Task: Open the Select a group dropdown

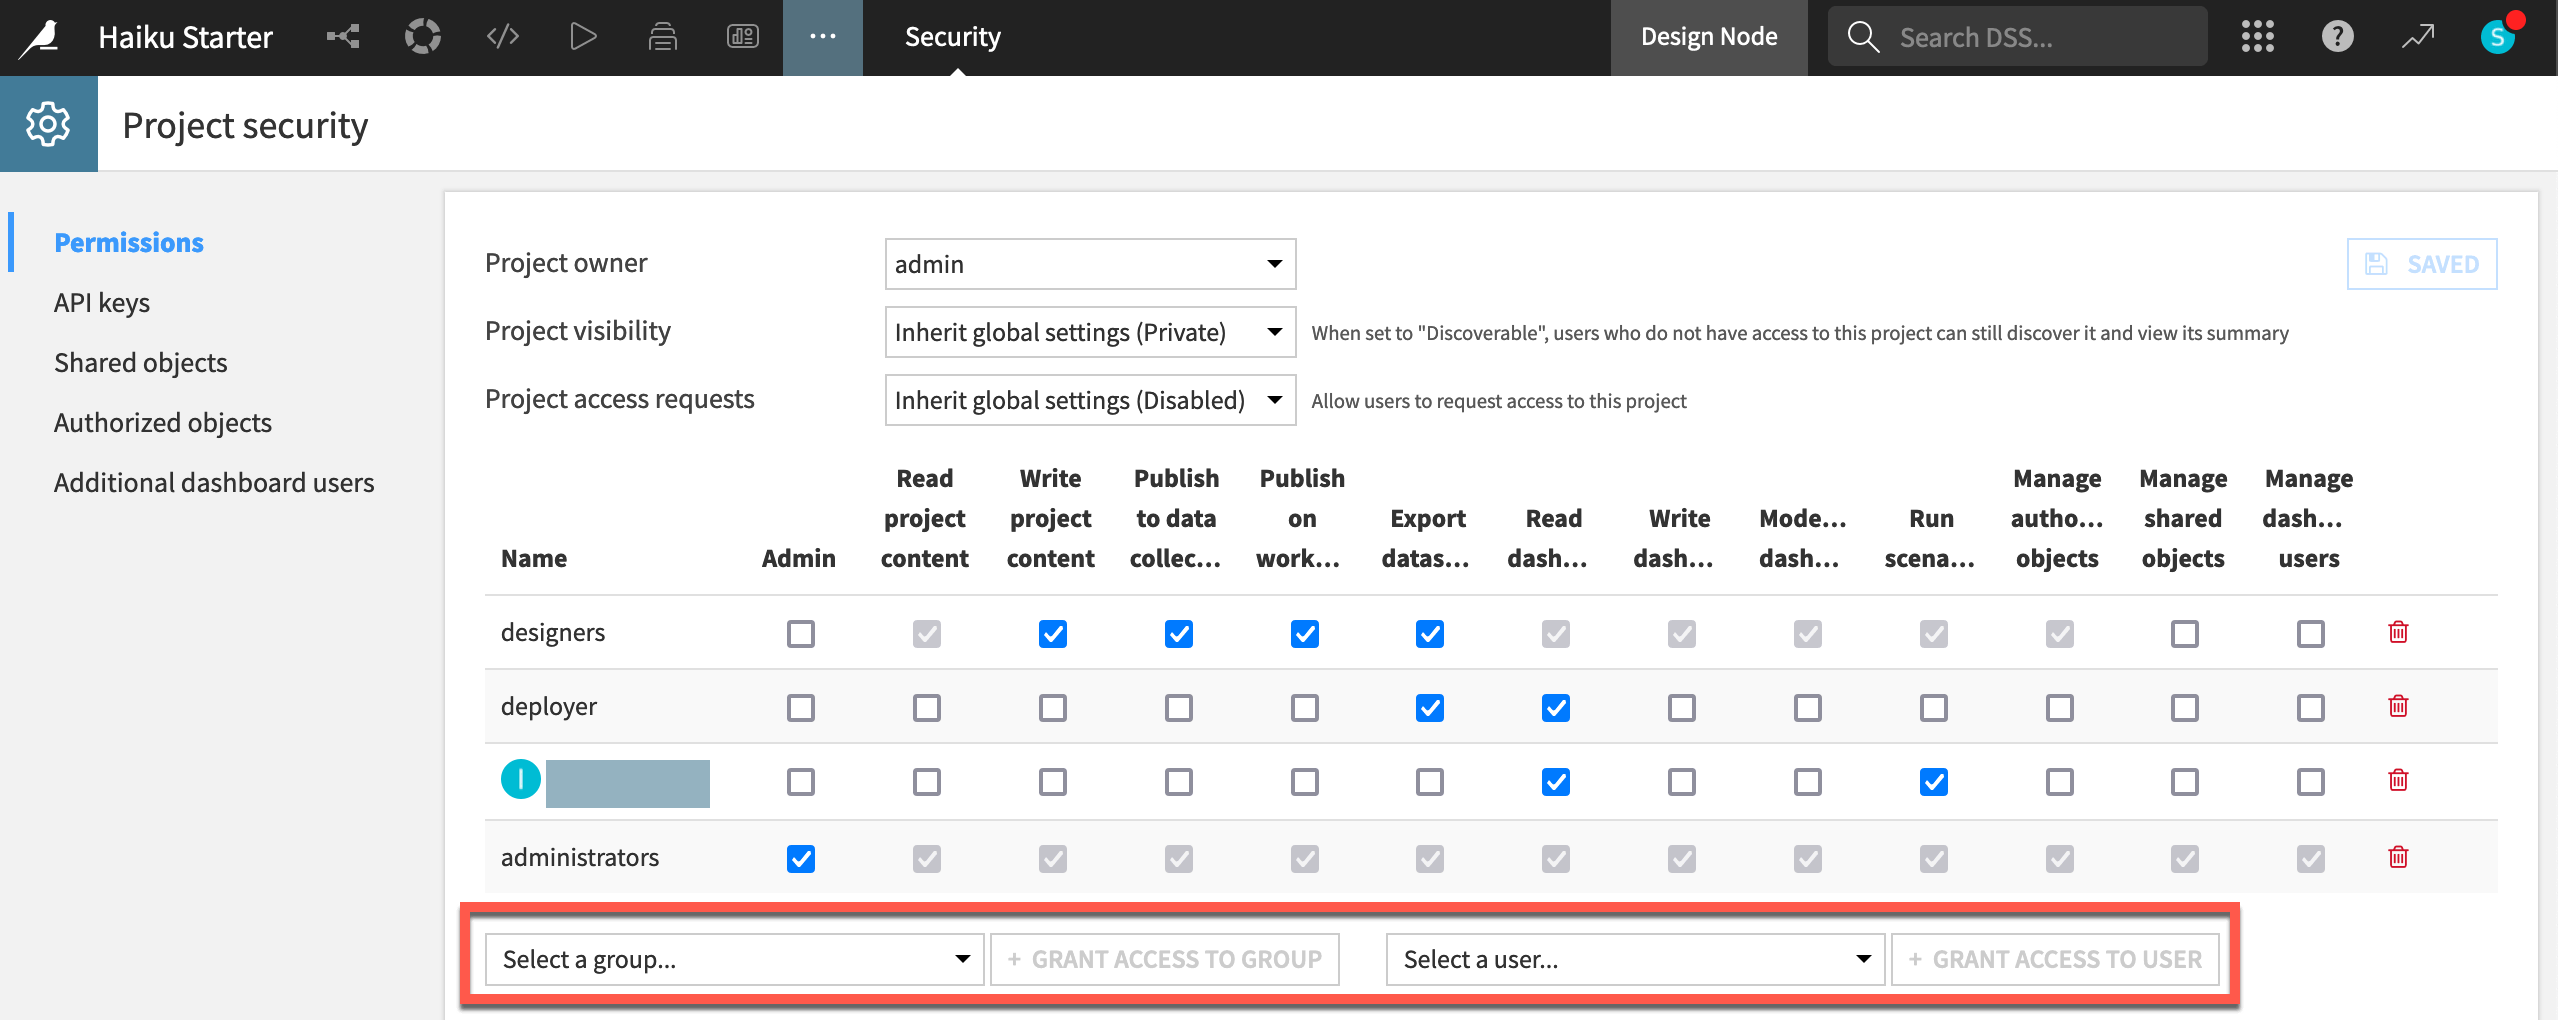Action: click(734, 959)
